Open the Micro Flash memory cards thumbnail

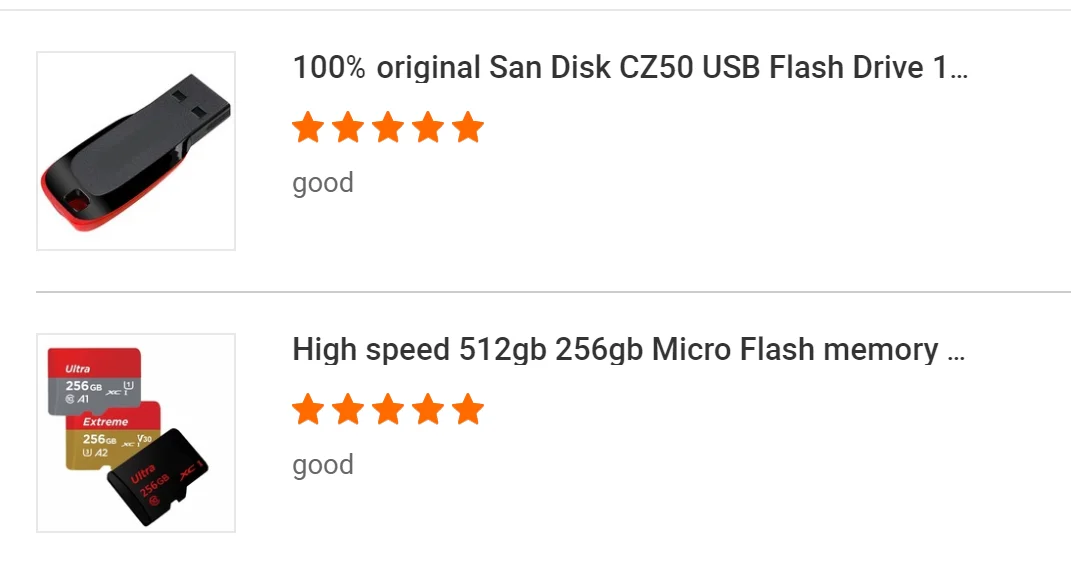click(136, 433)
